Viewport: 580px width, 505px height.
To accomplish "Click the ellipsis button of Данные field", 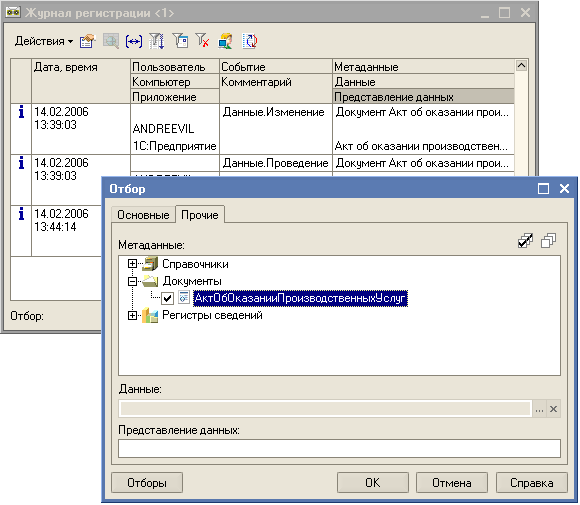I will coord(539,409).
